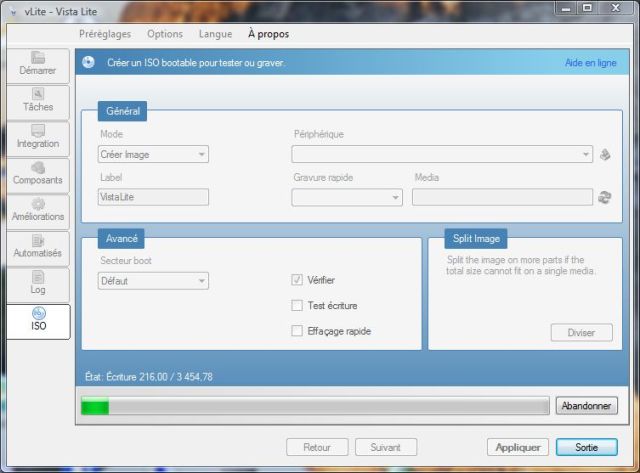The height and width of the screenshot is (473, 640).
Task: Open the Options menu
Action: click(165, 34)
